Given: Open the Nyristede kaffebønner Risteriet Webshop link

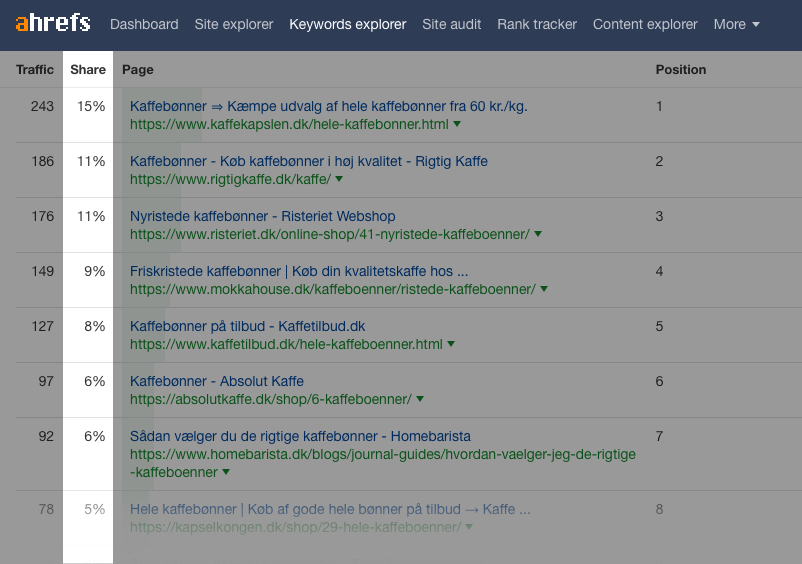Looking at the screenshot, I should (262, 216).
